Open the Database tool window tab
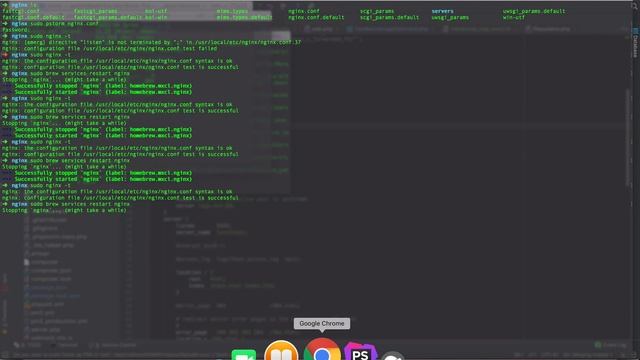This screenshot has height=360, width=640. click(x=636, y=43)
